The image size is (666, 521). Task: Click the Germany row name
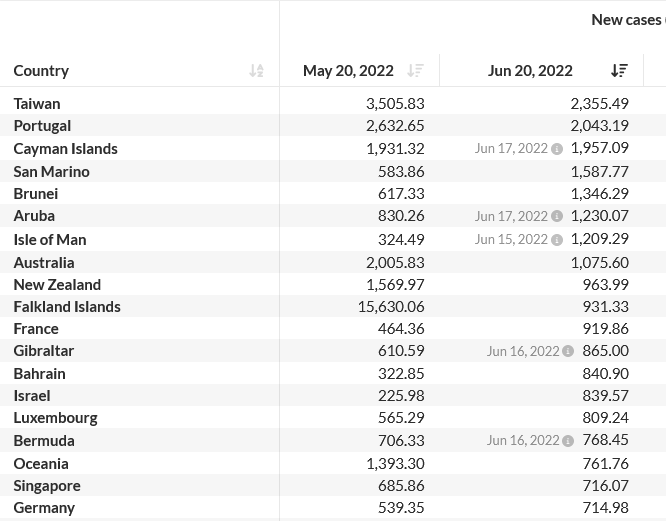(x=44, y=507)
